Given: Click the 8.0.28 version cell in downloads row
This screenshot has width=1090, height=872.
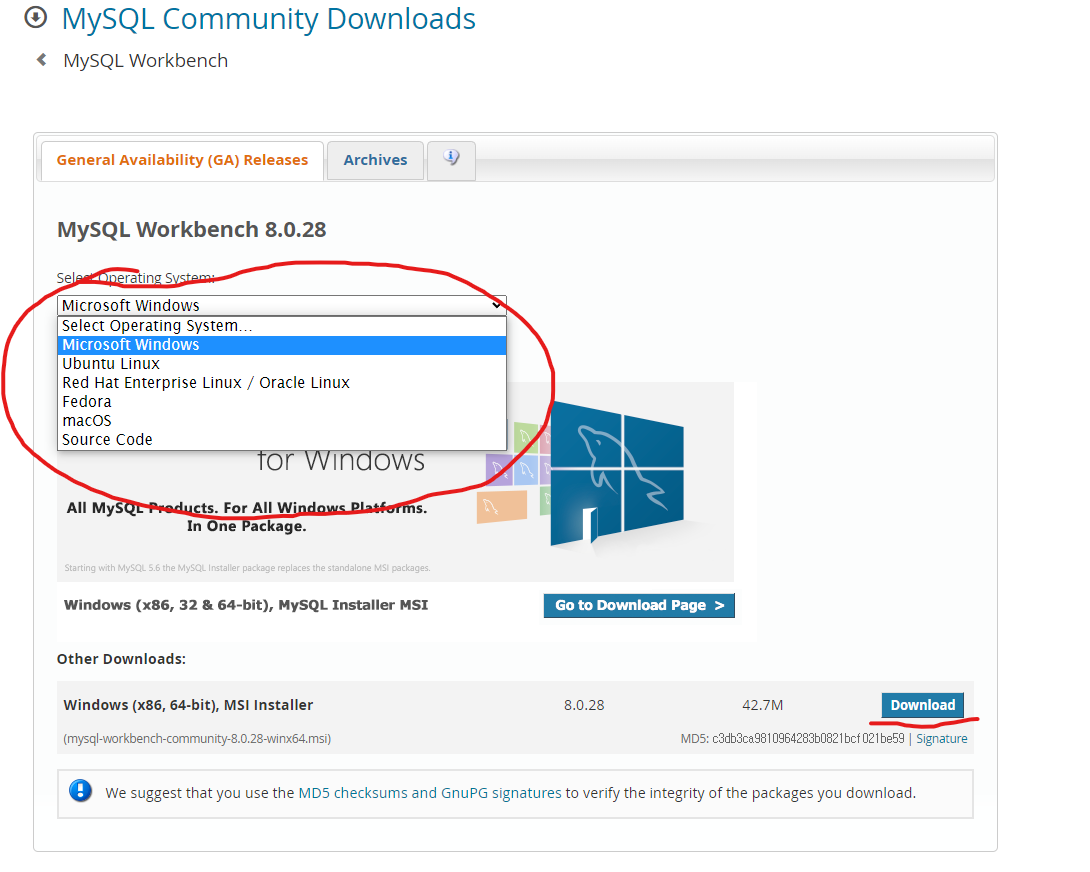Looking at the screenshot, I should click(584, 705).
